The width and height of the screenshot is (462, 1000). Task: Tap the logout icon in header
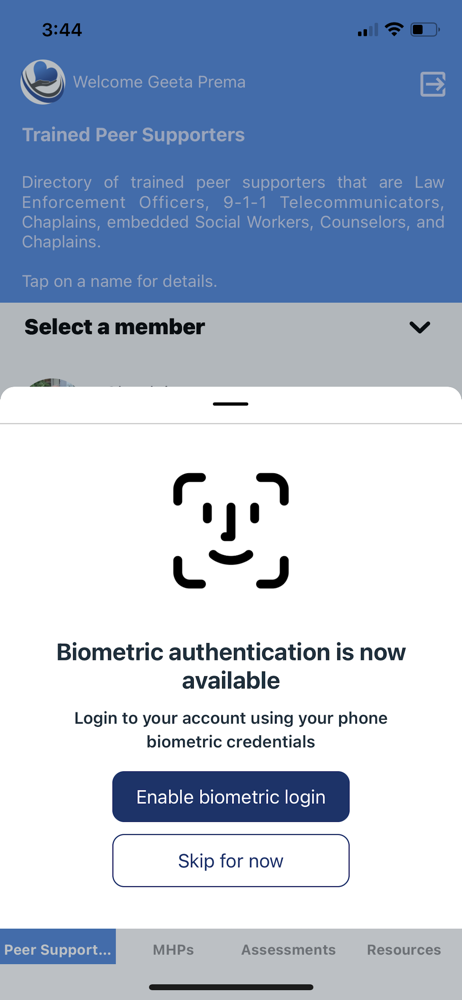[x=433, y=84]
